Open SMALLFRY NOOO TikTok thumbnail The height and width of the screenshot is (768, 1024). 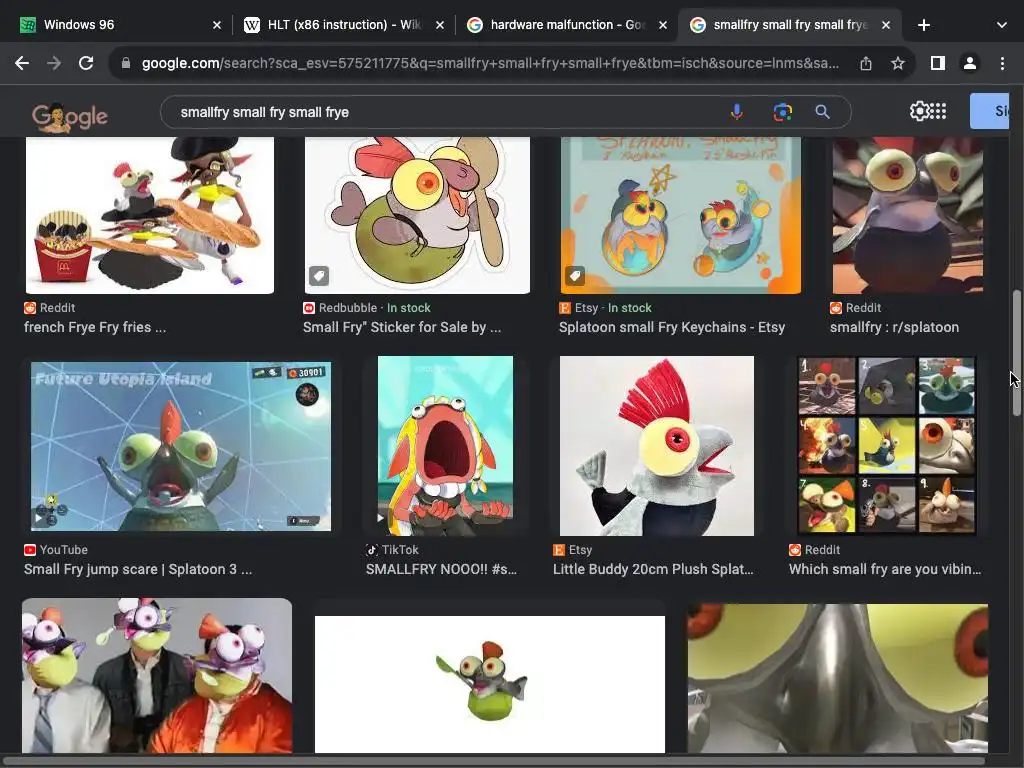click(445, 446)
